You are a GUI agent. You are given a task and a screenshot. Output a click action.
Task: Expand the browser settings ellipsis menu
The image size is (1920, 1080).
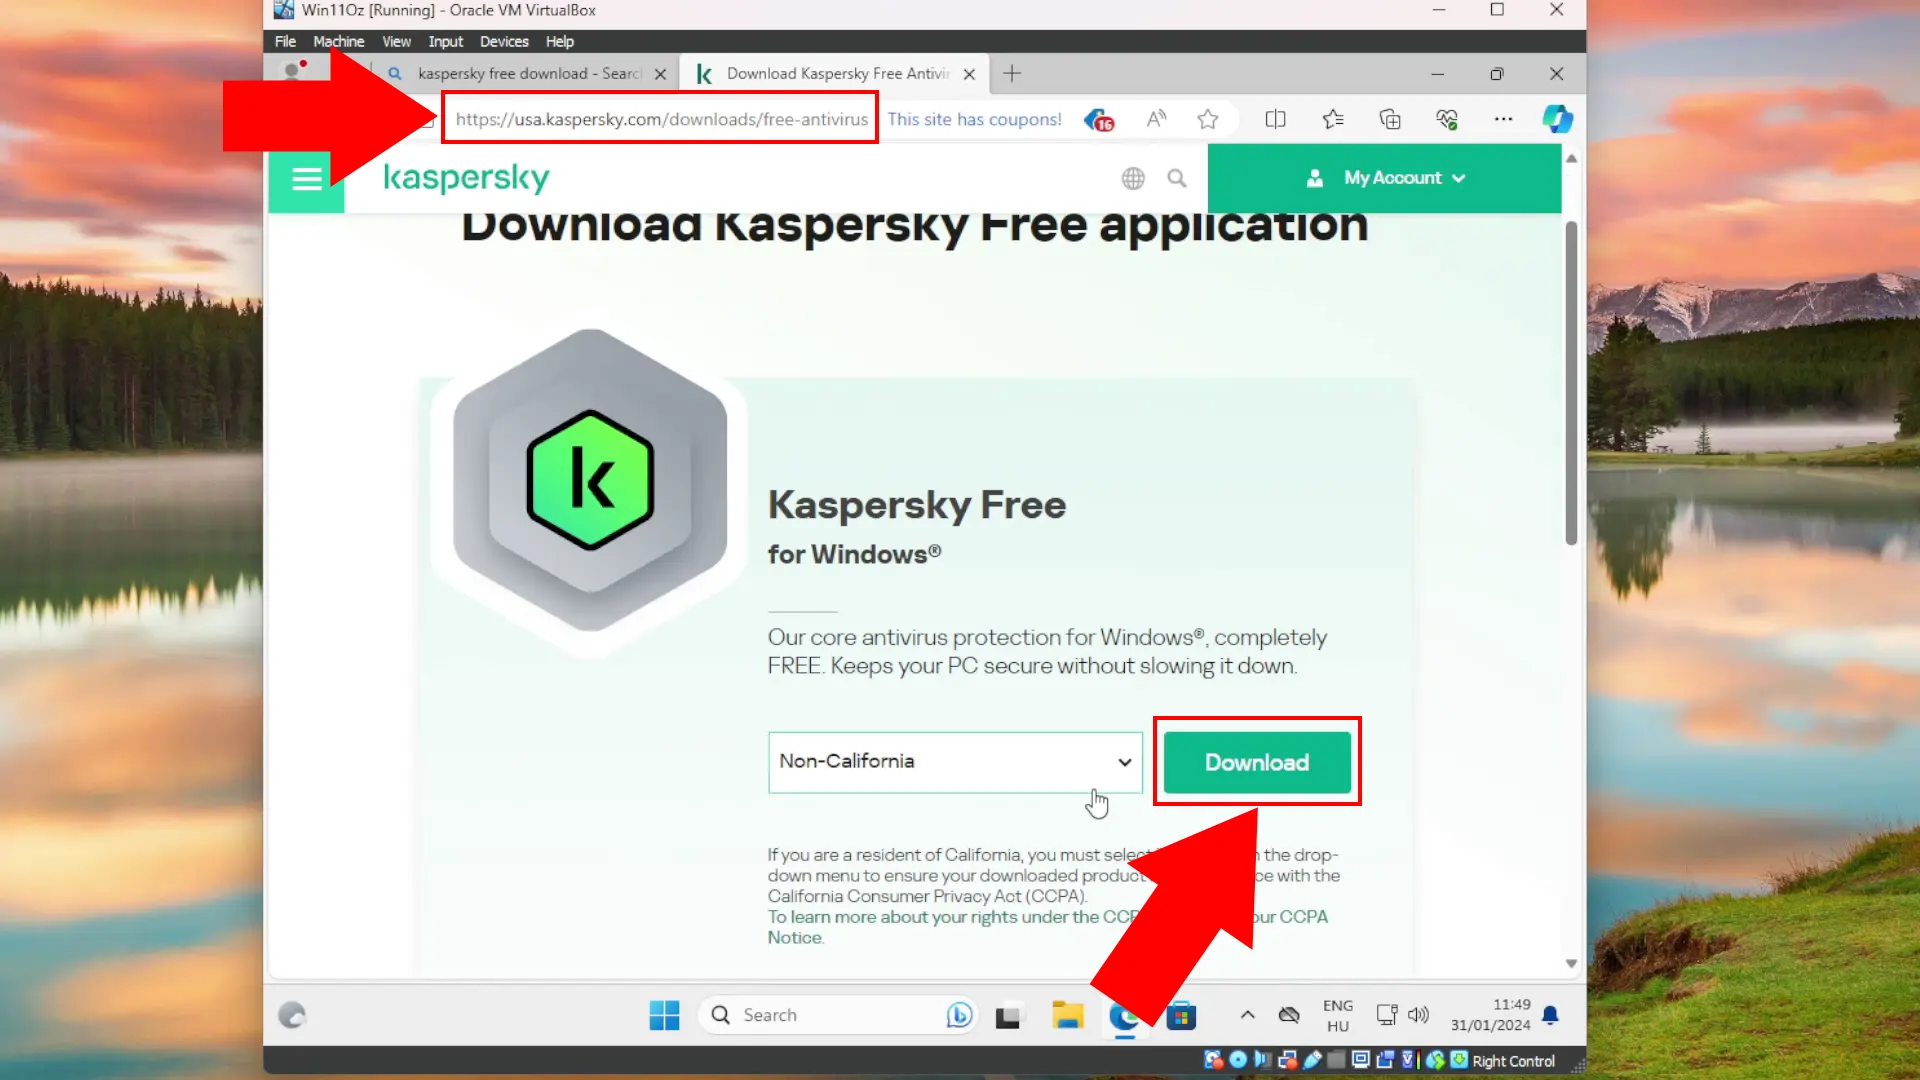click(1503, 119)
